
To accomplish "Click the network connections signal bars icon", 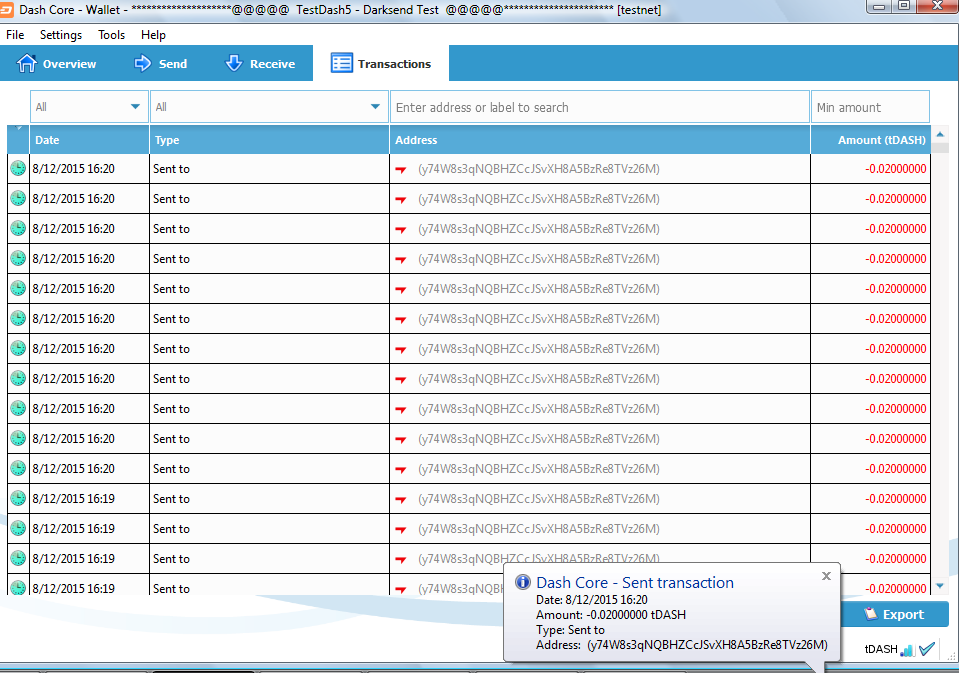I will [x=908, y=650].
